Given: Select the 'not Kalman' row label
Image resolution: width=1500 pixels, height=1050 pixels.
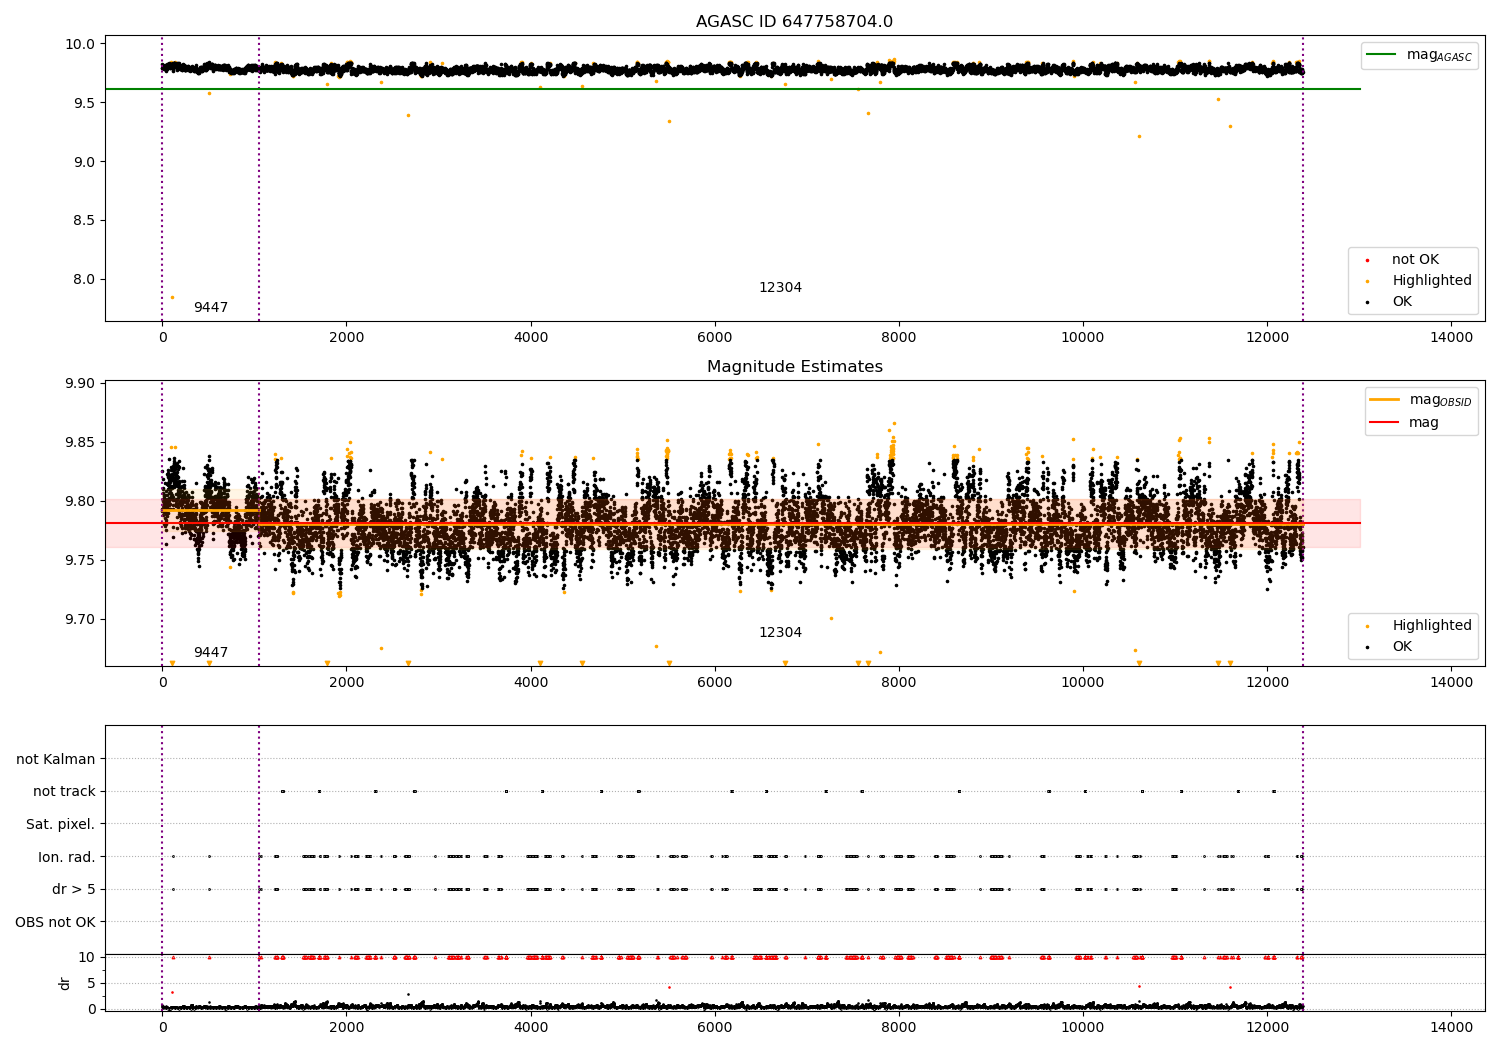Looking at the screenshot, I should coord(56,759).
